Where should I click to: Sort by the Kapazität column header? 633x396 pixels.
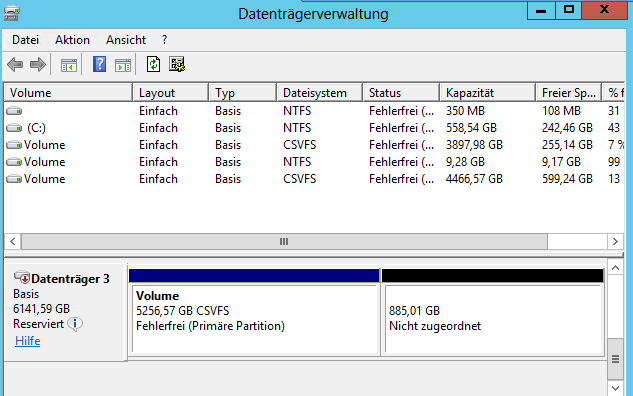pyautogui.click(x=487, y=93)
